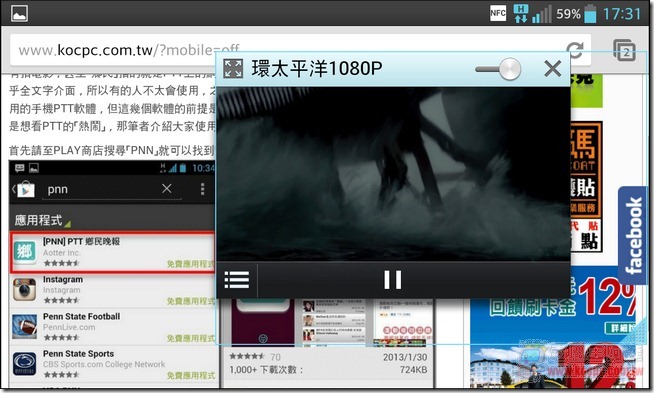Tap Aotter Inc. developer name
Image resolution: width=654 pixels, height=393 pixels.
[x=61, y=253]
